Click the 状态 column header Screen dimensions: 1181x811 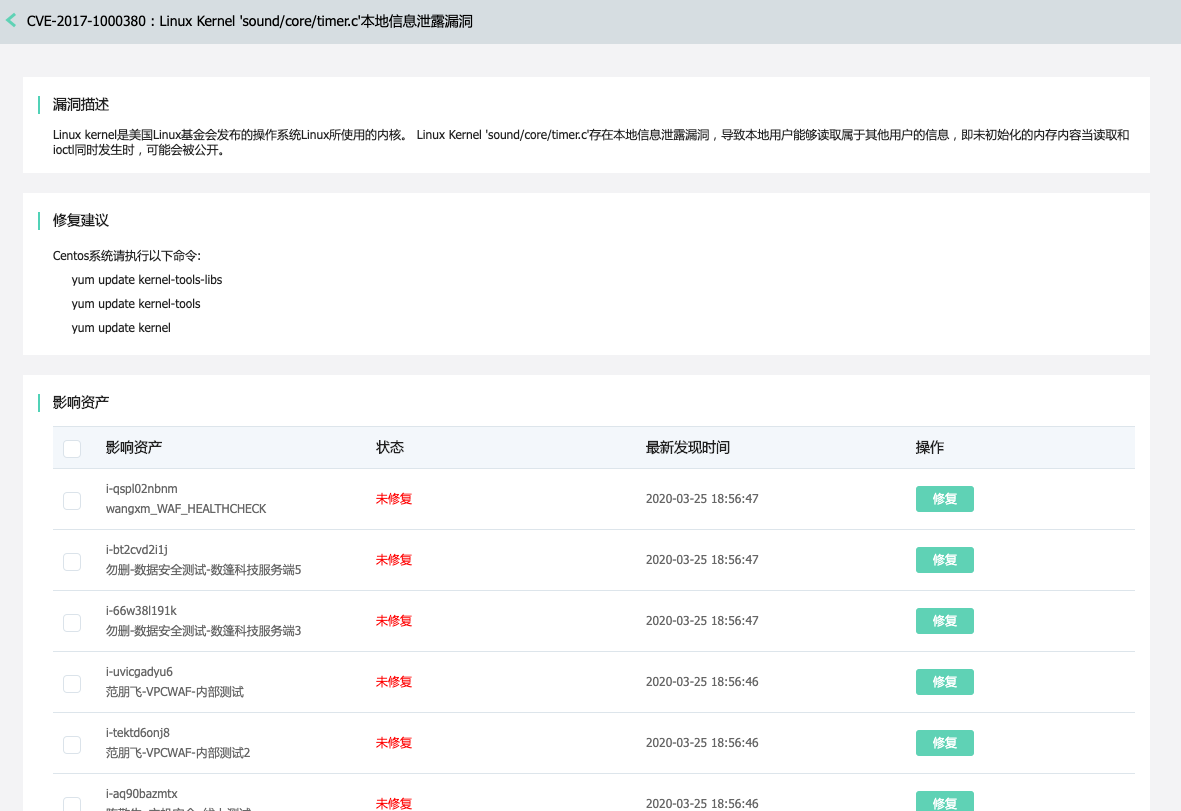point(389,447)
